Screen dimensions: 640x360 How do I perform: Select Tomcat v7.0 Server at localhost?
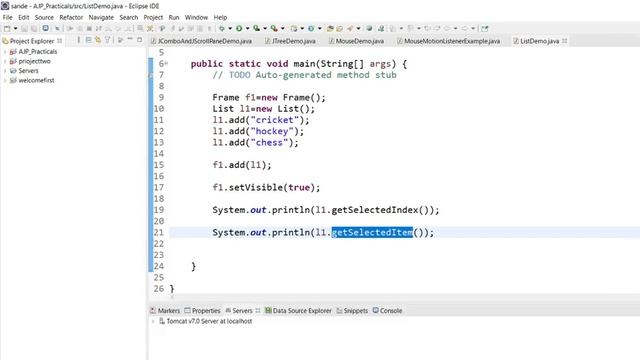click(209, 321)
